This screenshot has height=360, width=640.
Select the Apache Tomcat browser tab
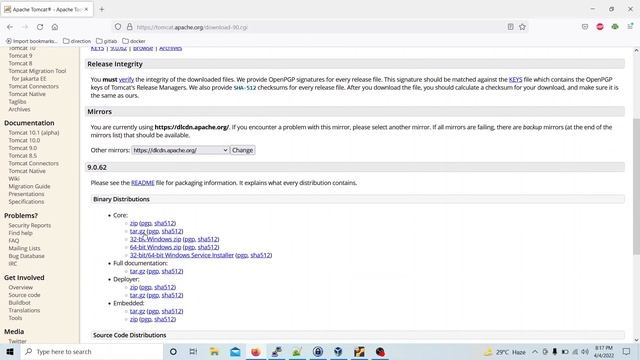[x=47, y=9]
